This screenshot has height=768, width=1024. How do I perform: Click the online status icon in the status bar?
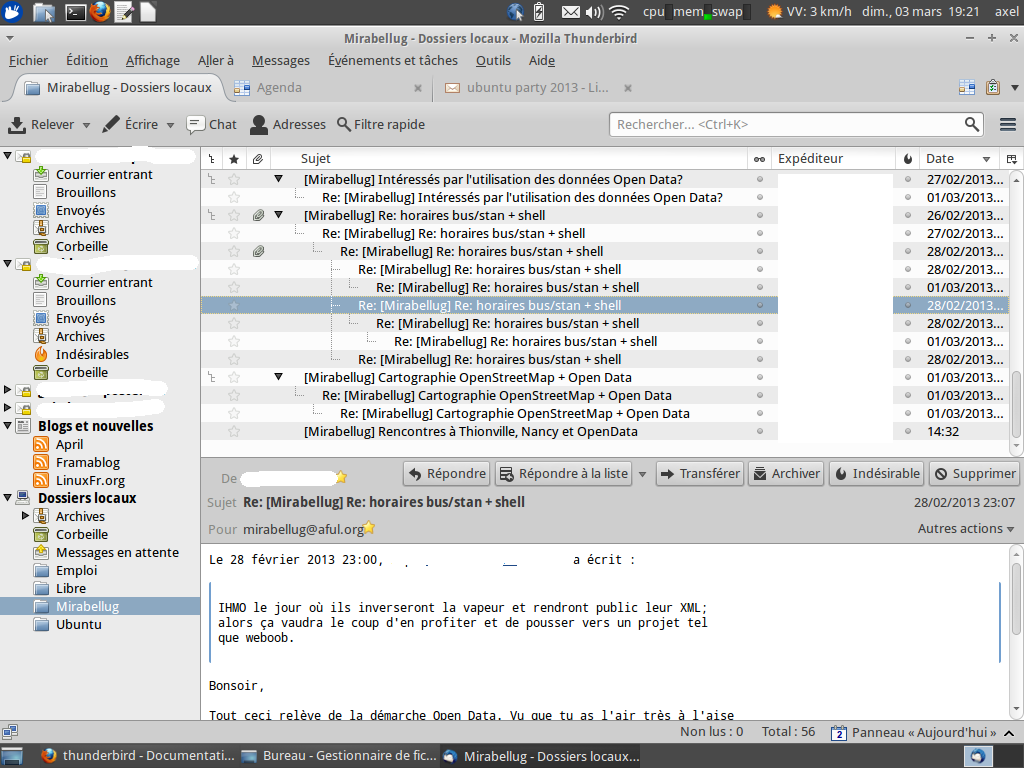pyautogui.click(x=10, y=732)
